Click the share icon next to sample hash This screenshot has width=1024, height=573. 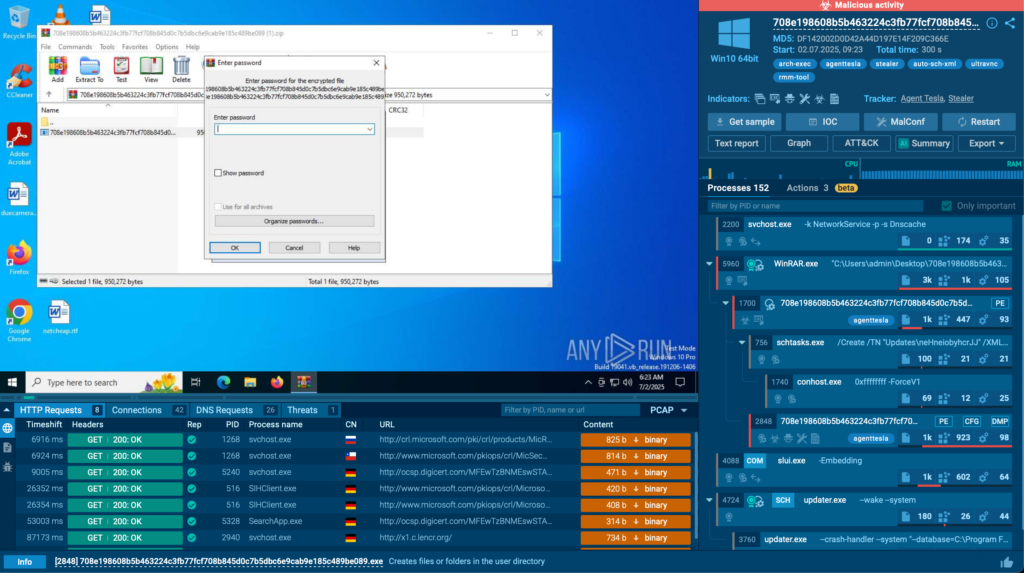[x=1010, y=23]
